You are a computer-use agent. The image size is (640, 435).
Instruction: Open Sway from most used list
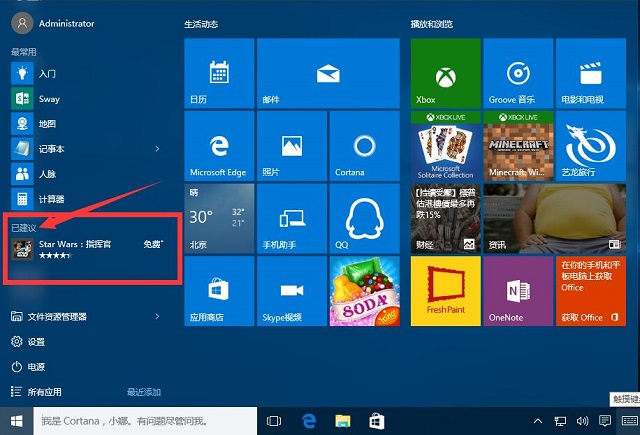86,99
